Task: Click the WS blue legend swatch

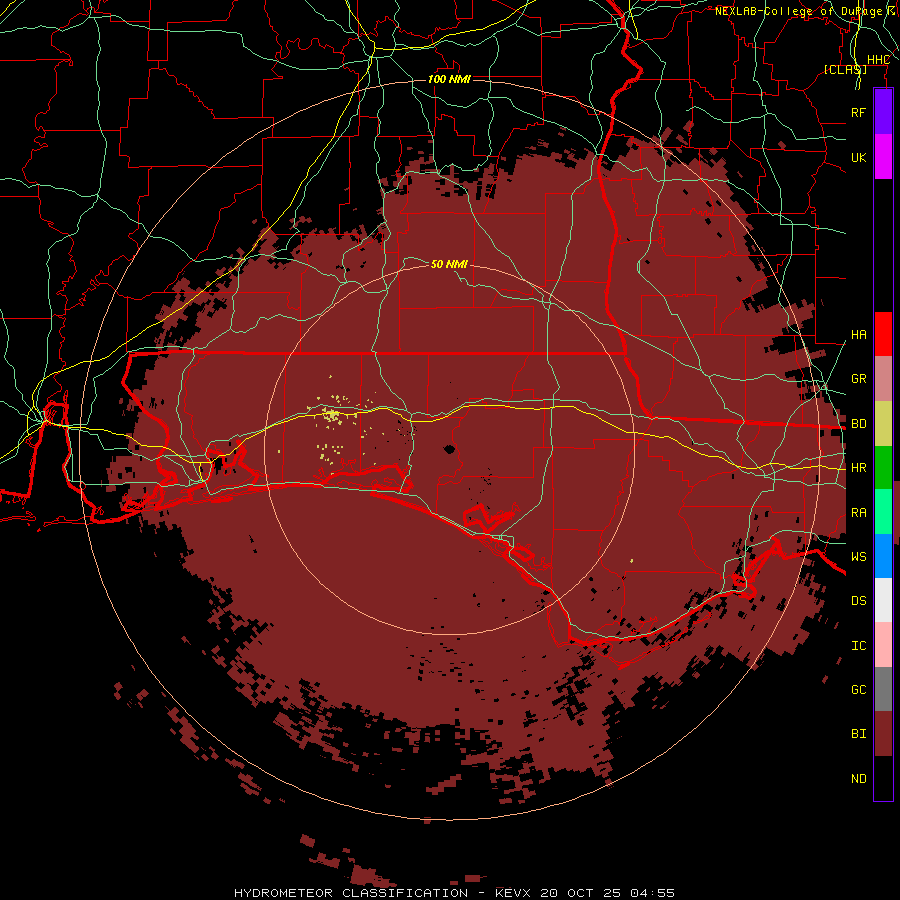Action: point(883,556)
